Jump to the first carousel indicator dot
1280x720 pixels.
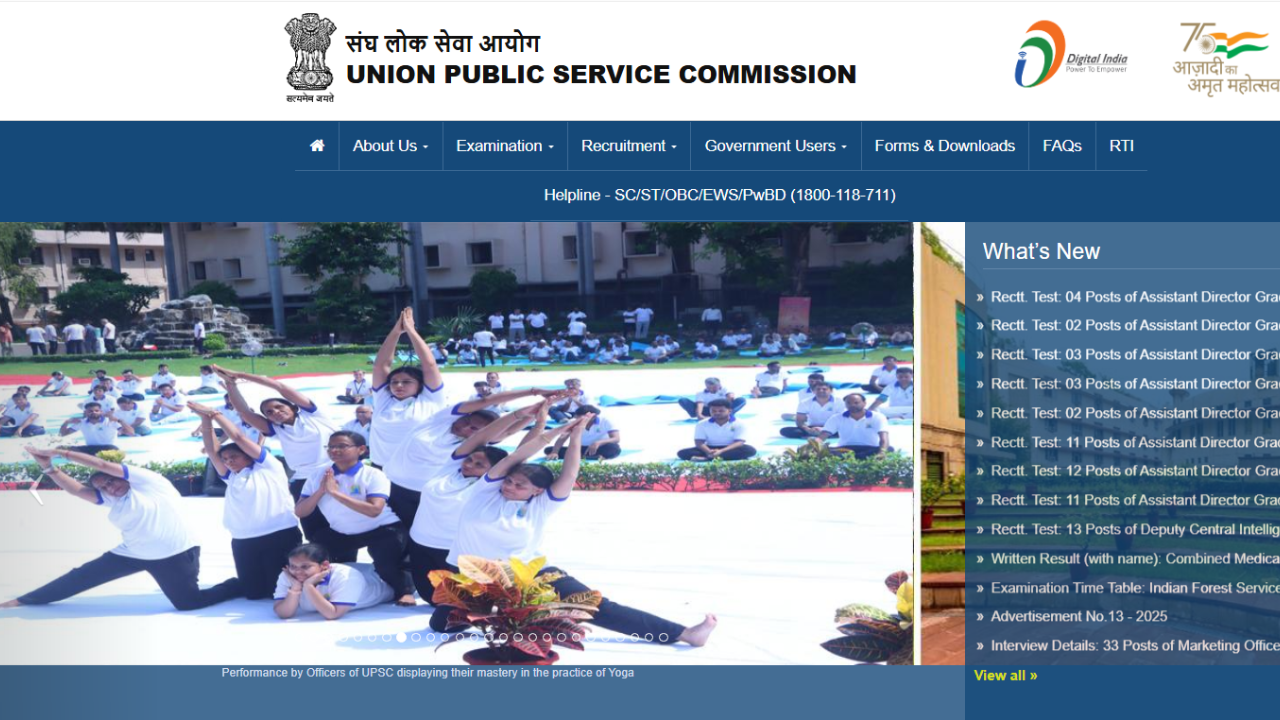point(343,637)
